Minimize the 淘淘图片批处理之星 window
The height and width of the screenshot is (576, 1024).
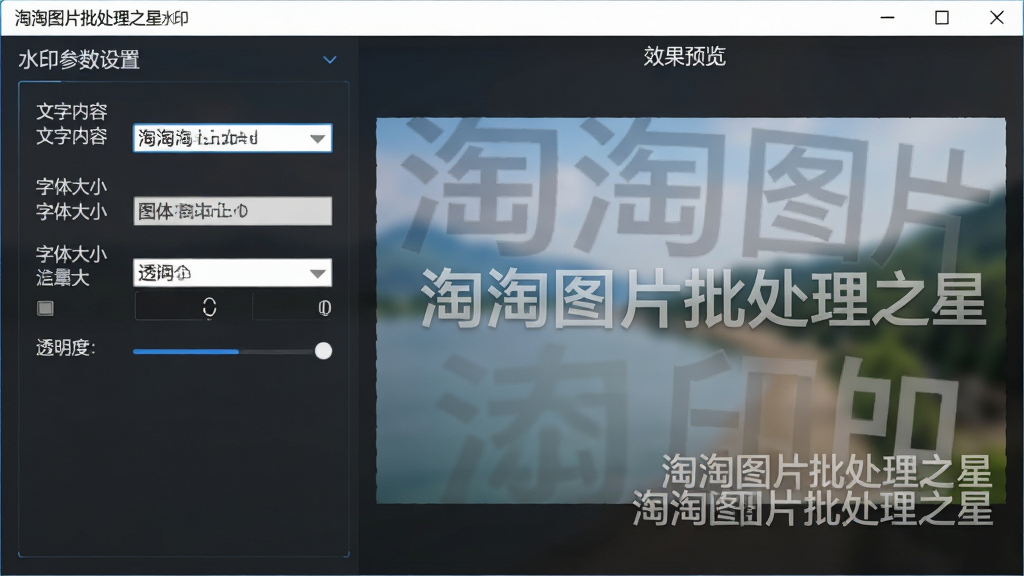(887, 18)
